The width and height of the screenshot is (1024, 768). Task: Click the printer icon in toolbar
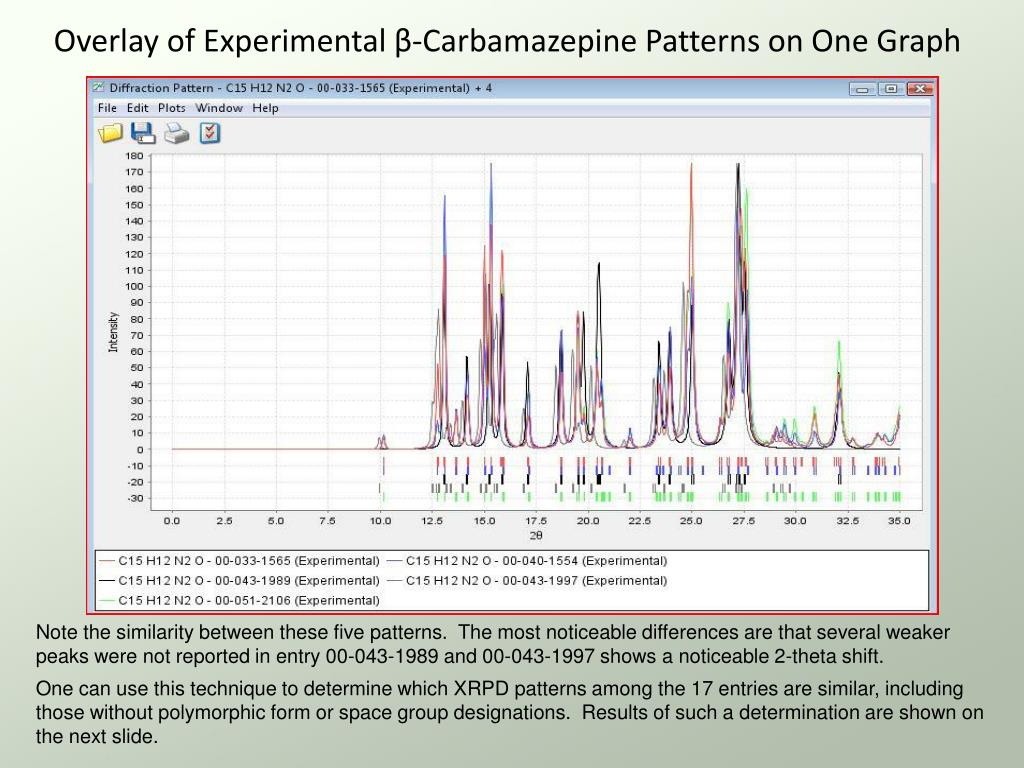(x=176, y=133)
